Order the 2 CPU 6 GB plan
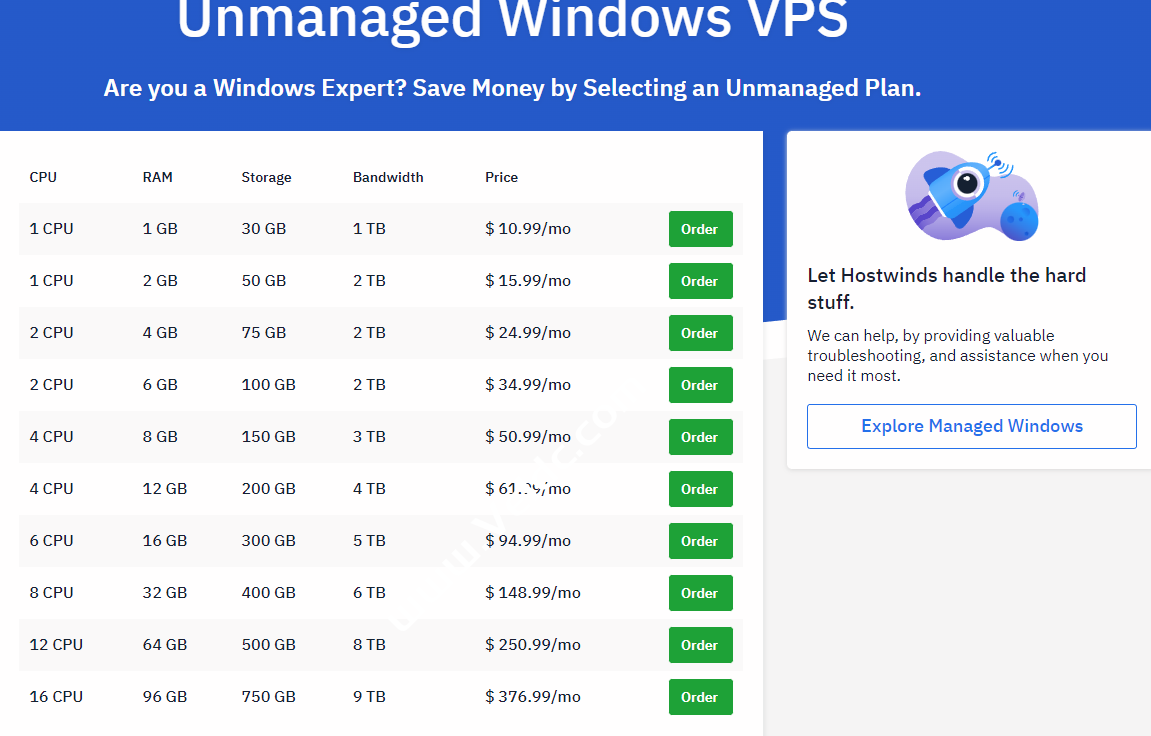This screenshot has height=736, width=1151. click(700, 385)
